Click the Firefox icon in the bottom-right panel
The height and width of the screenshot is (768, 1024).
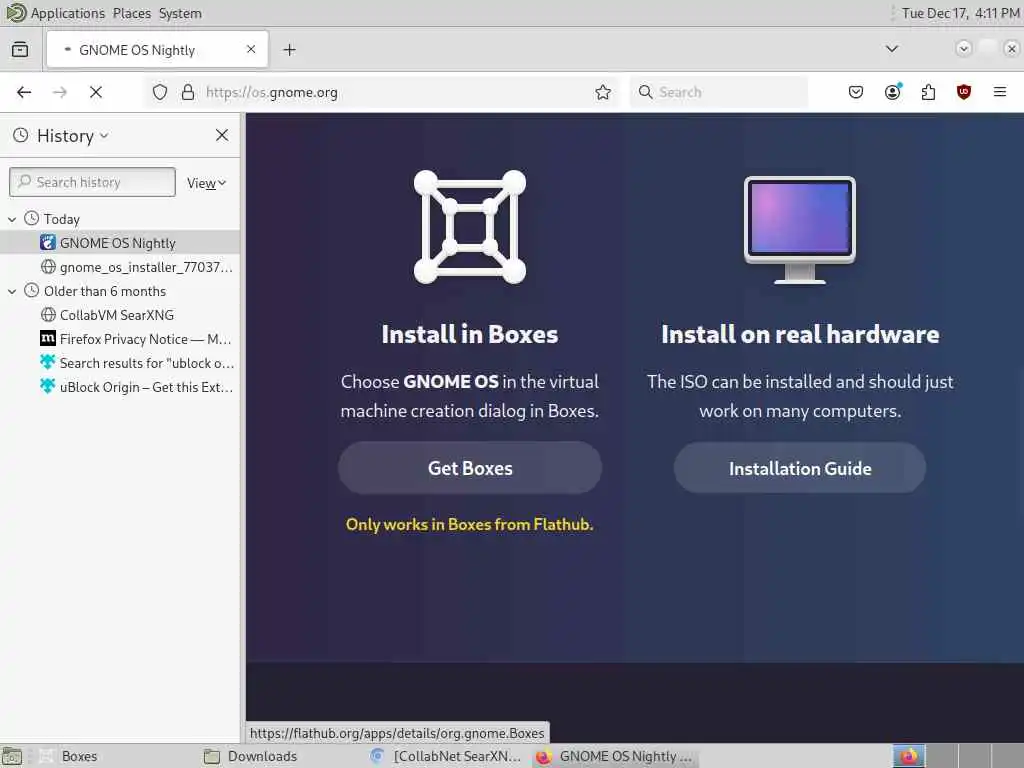point(908,756)
